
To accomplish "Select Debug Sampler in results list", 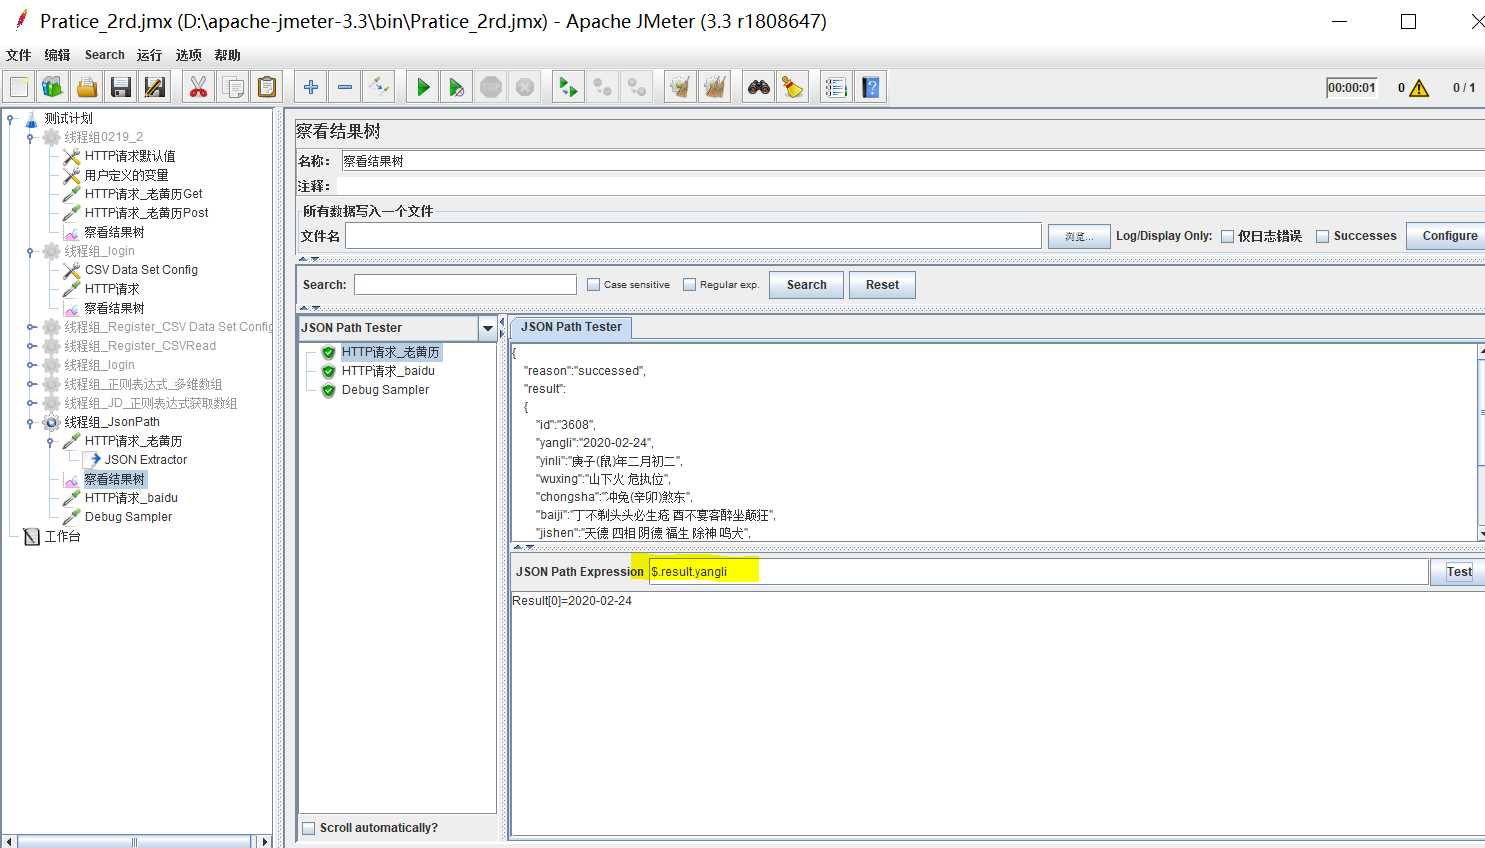I will point(385,390).
